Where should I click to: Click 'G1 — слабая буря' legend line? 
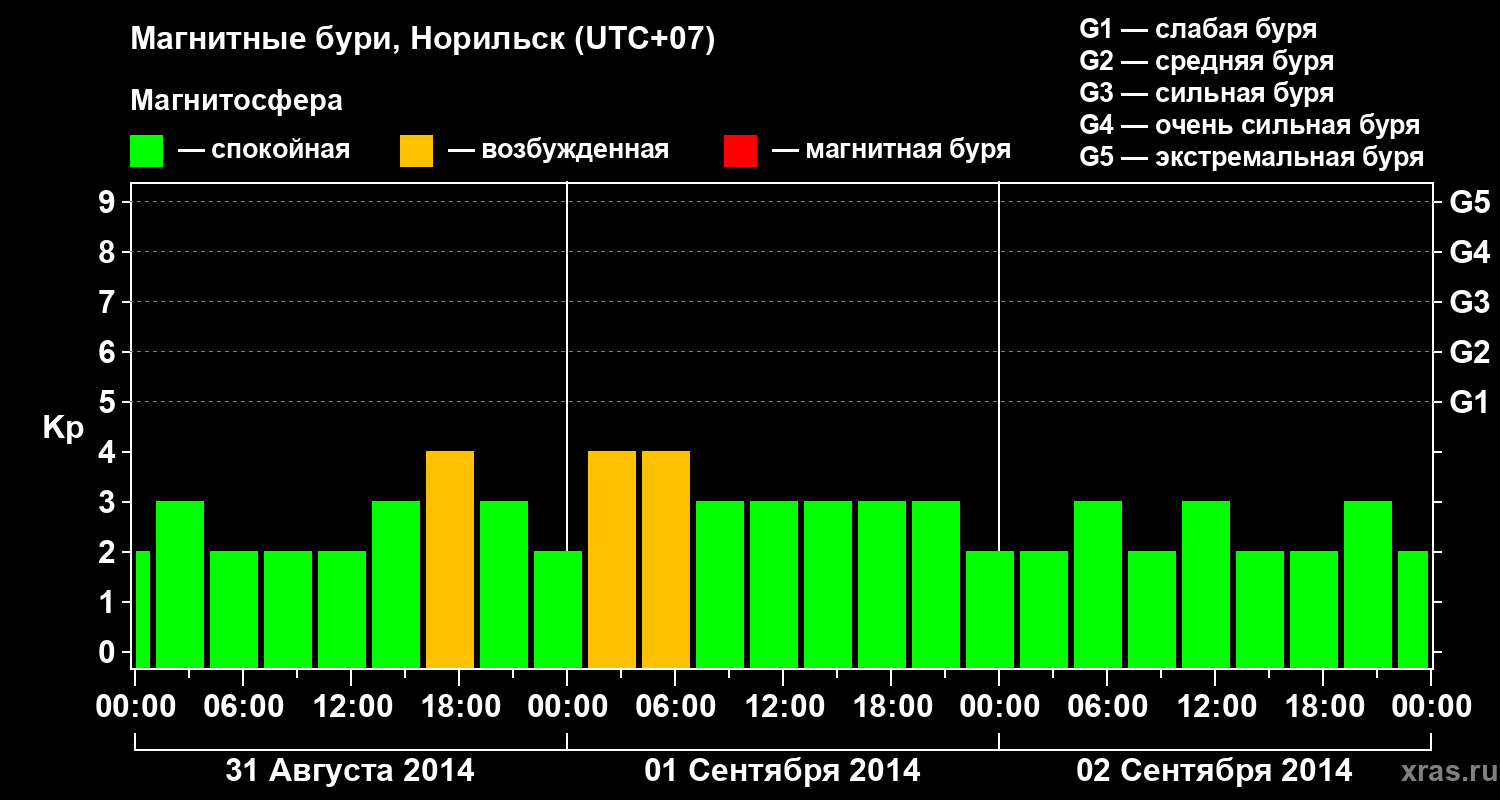click(x=1198, y=29)
